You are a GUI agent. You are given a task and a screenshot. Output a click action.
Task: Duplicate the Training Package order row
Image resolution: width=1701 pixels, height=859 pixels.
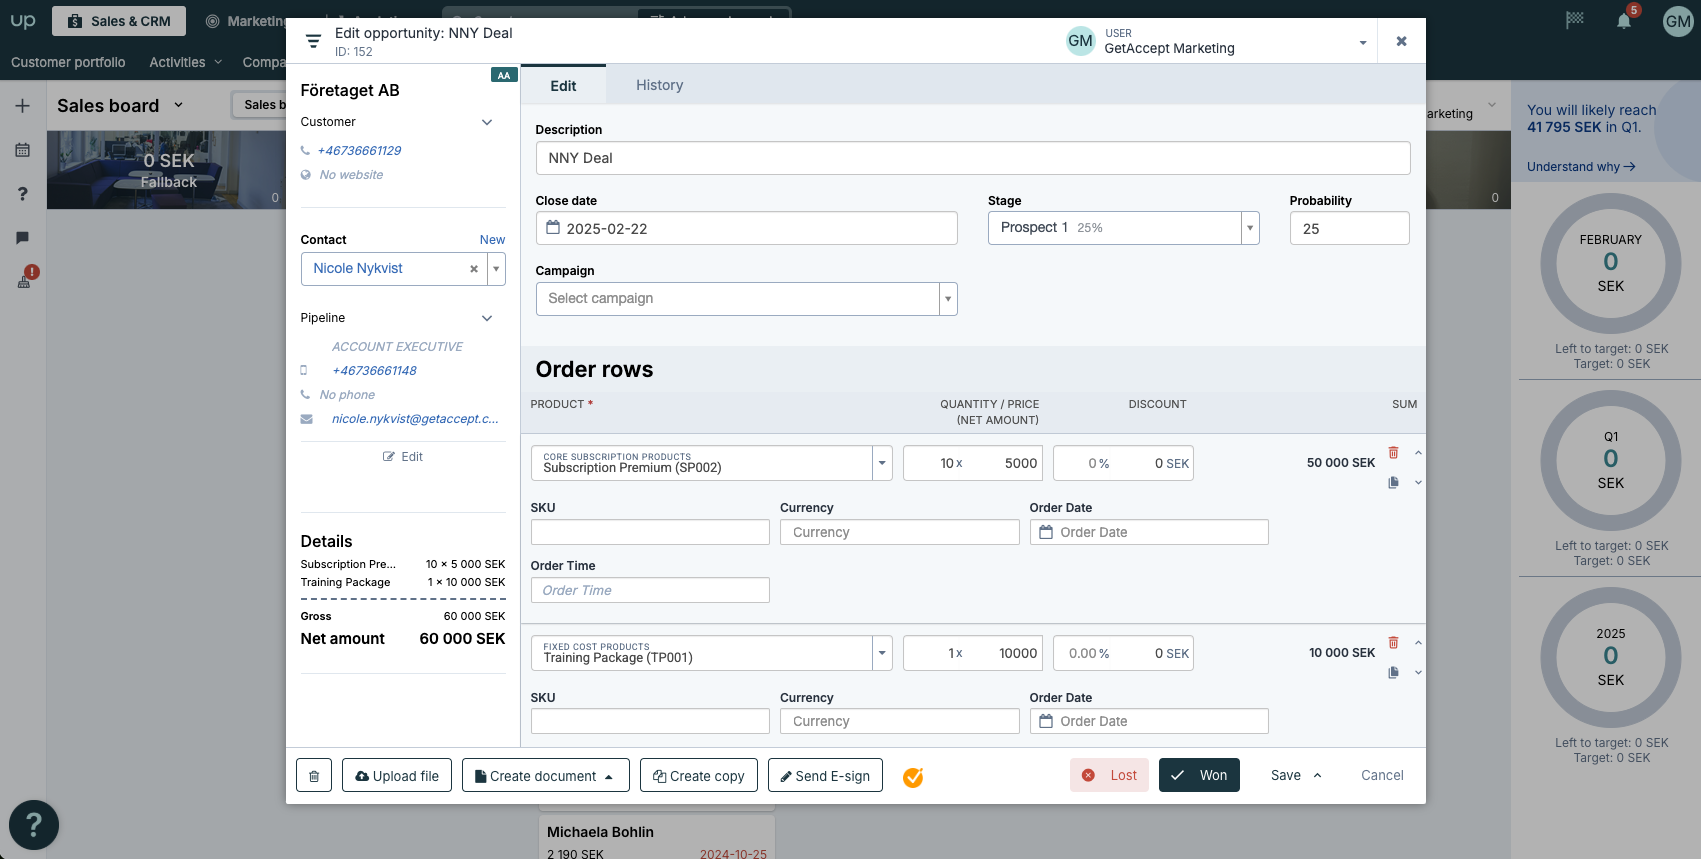pos(1393,673)
